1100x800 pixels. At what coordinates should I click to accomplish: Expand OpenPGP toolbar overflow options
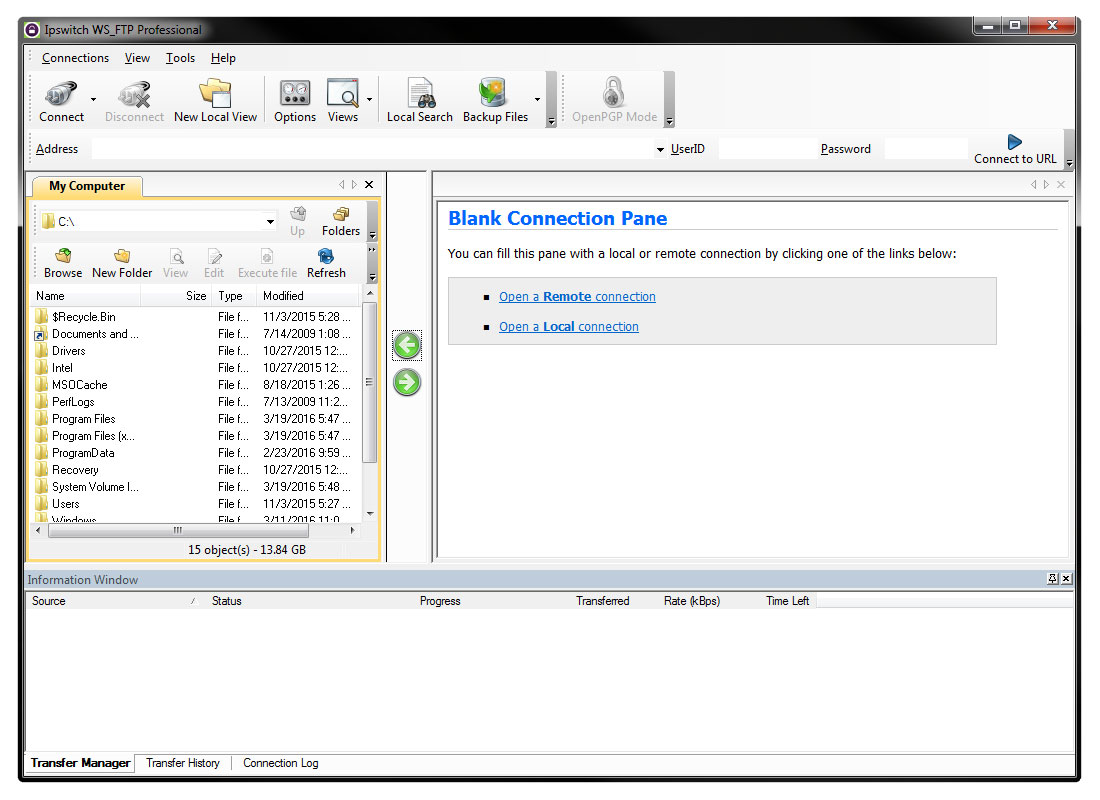click(x=669, y=121)
